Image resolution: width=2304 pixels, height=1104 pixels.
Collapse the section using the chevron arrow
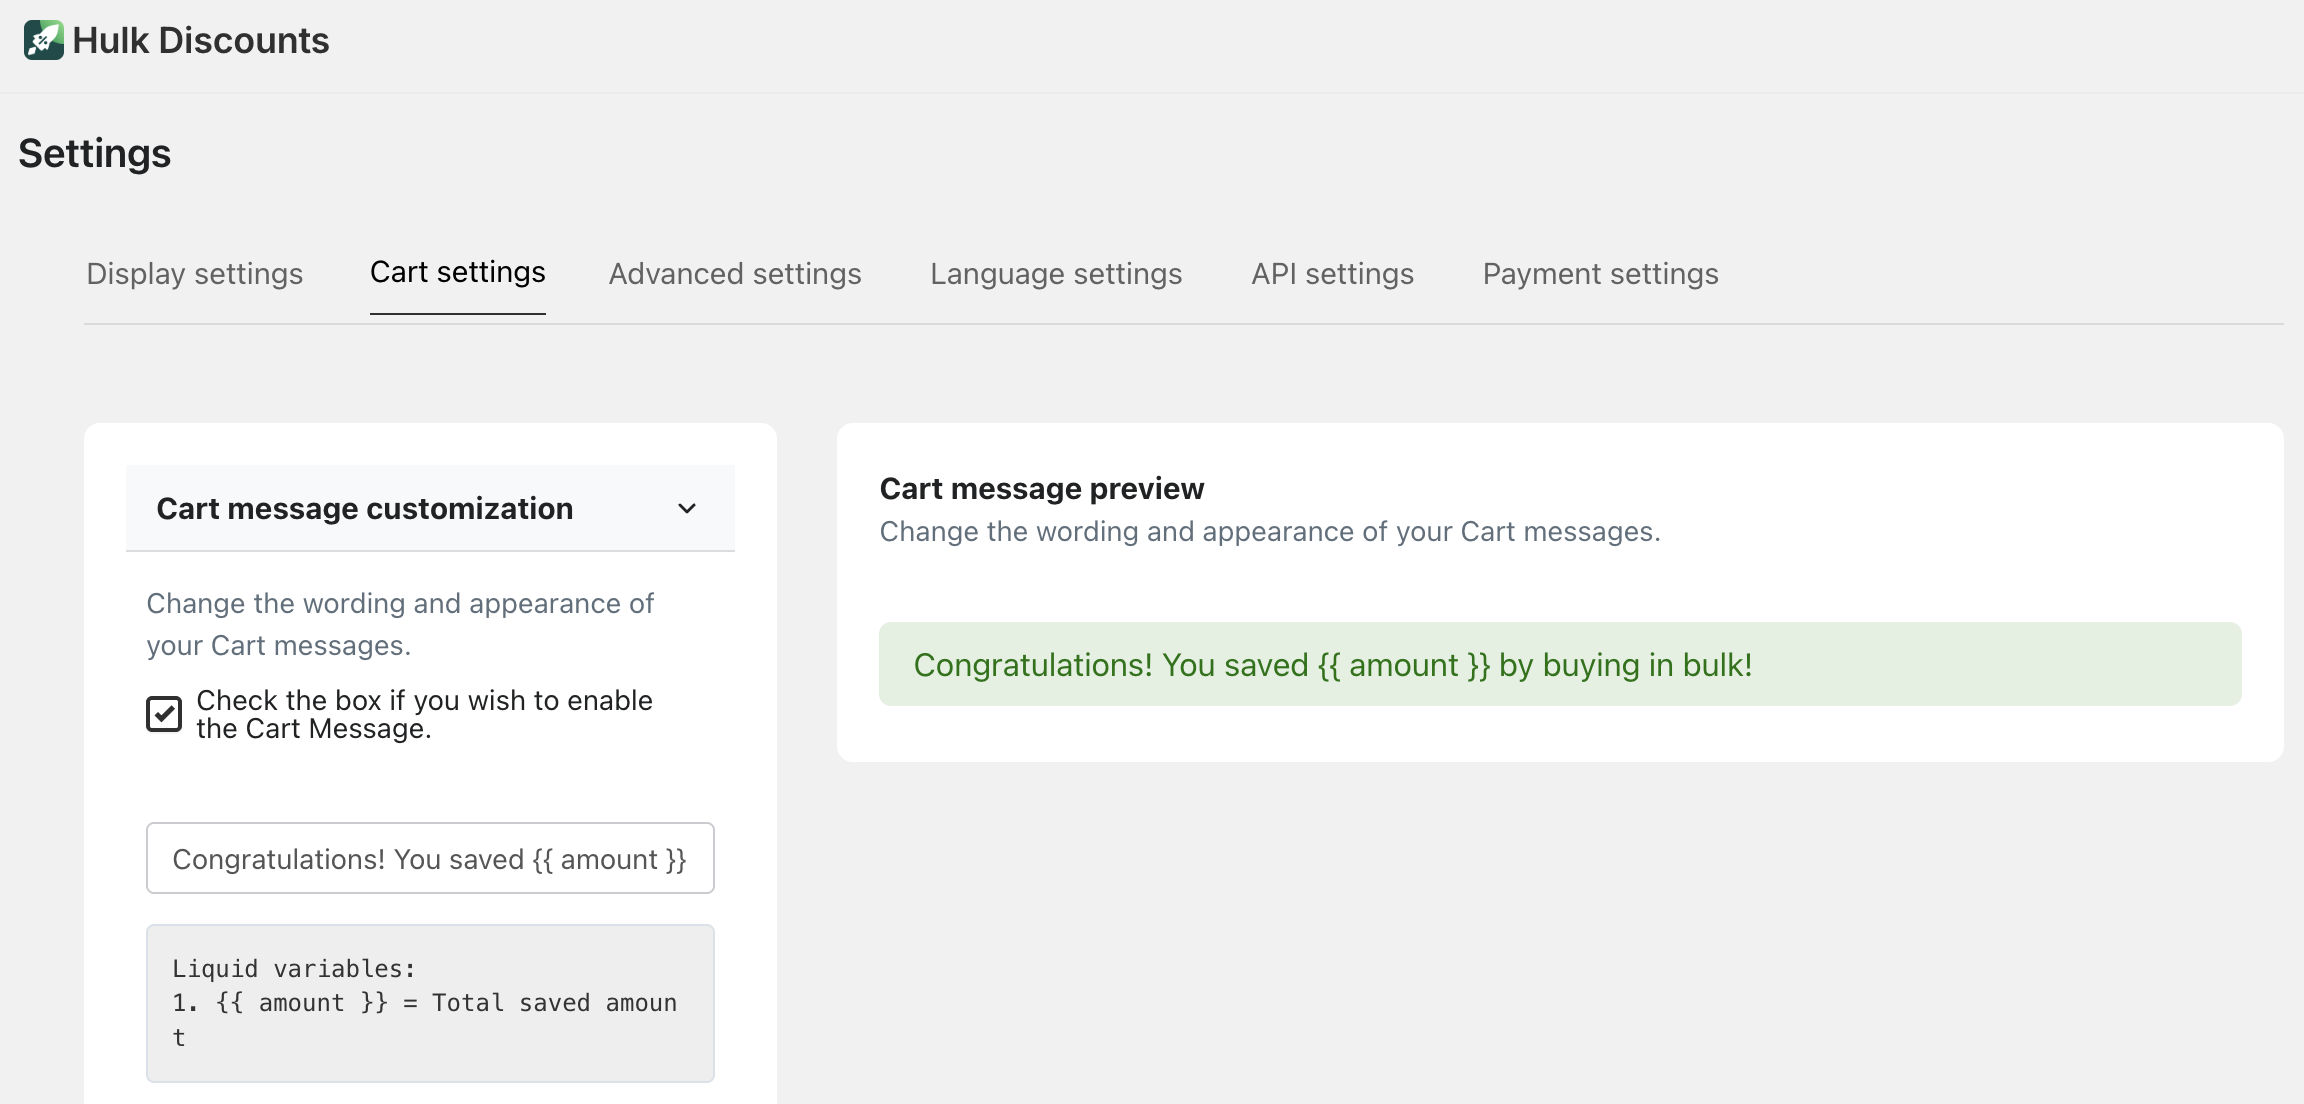(x=686, y=508)
